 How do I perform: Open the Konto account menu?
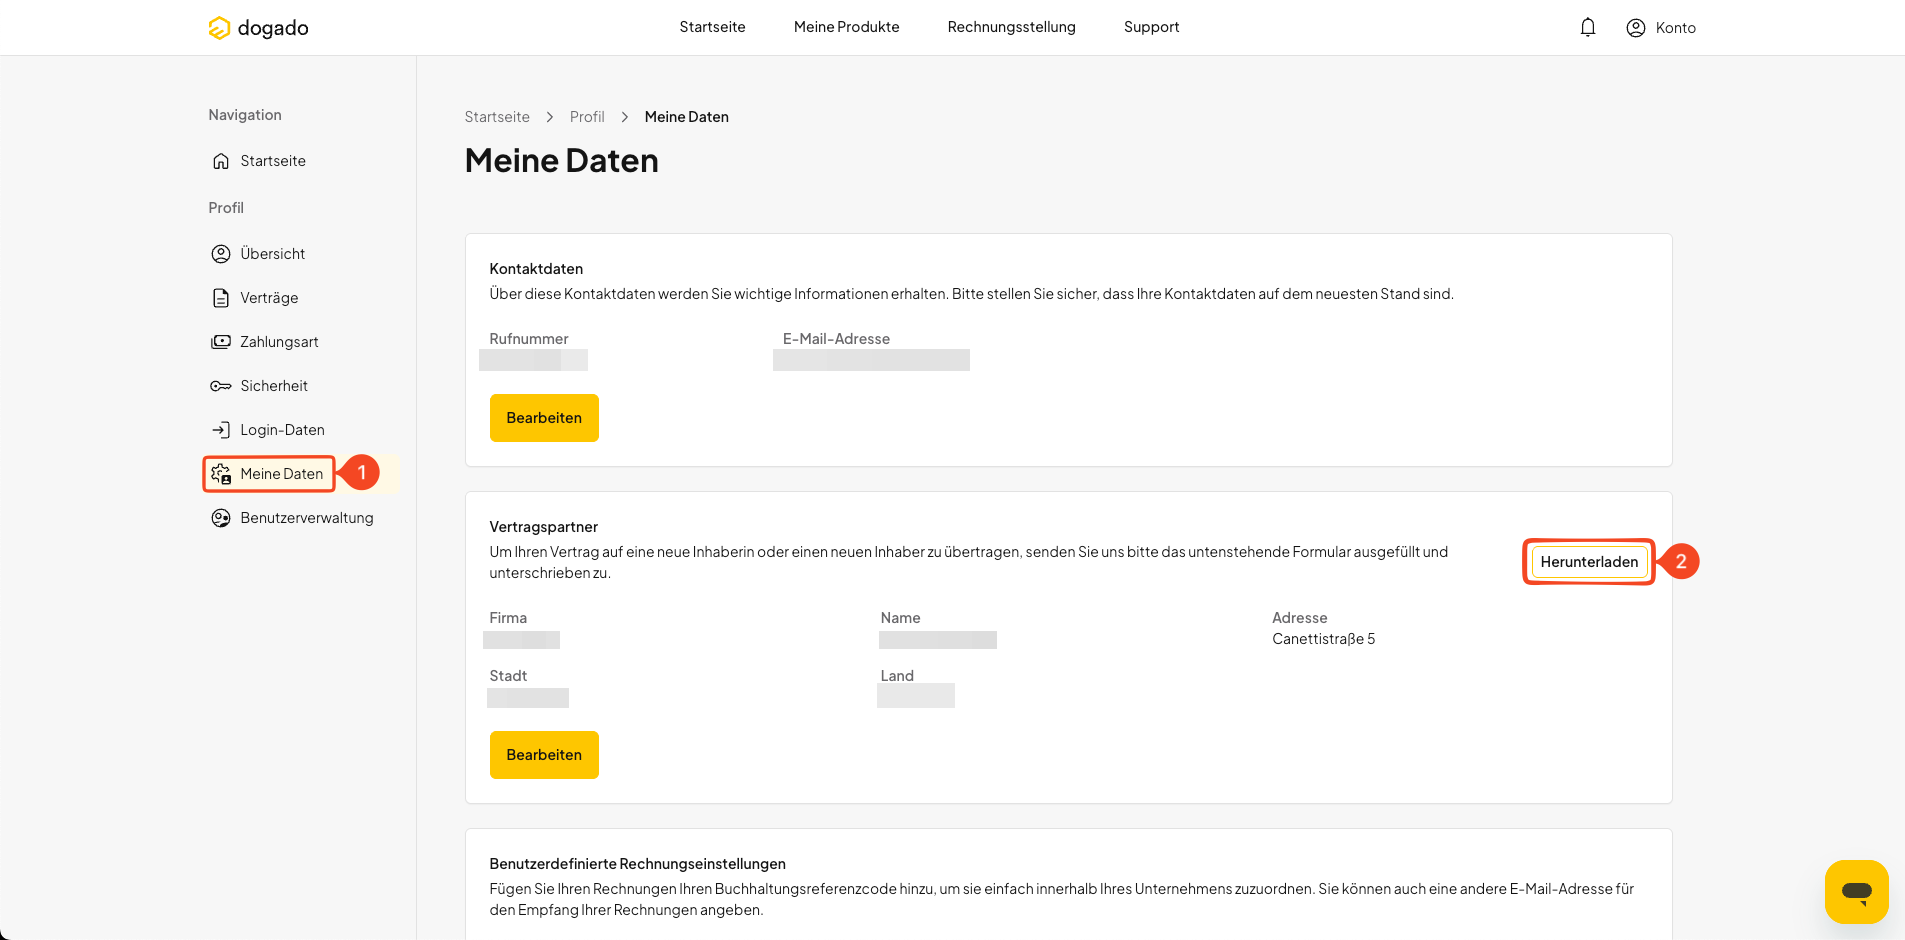[x=1661, y=28]
